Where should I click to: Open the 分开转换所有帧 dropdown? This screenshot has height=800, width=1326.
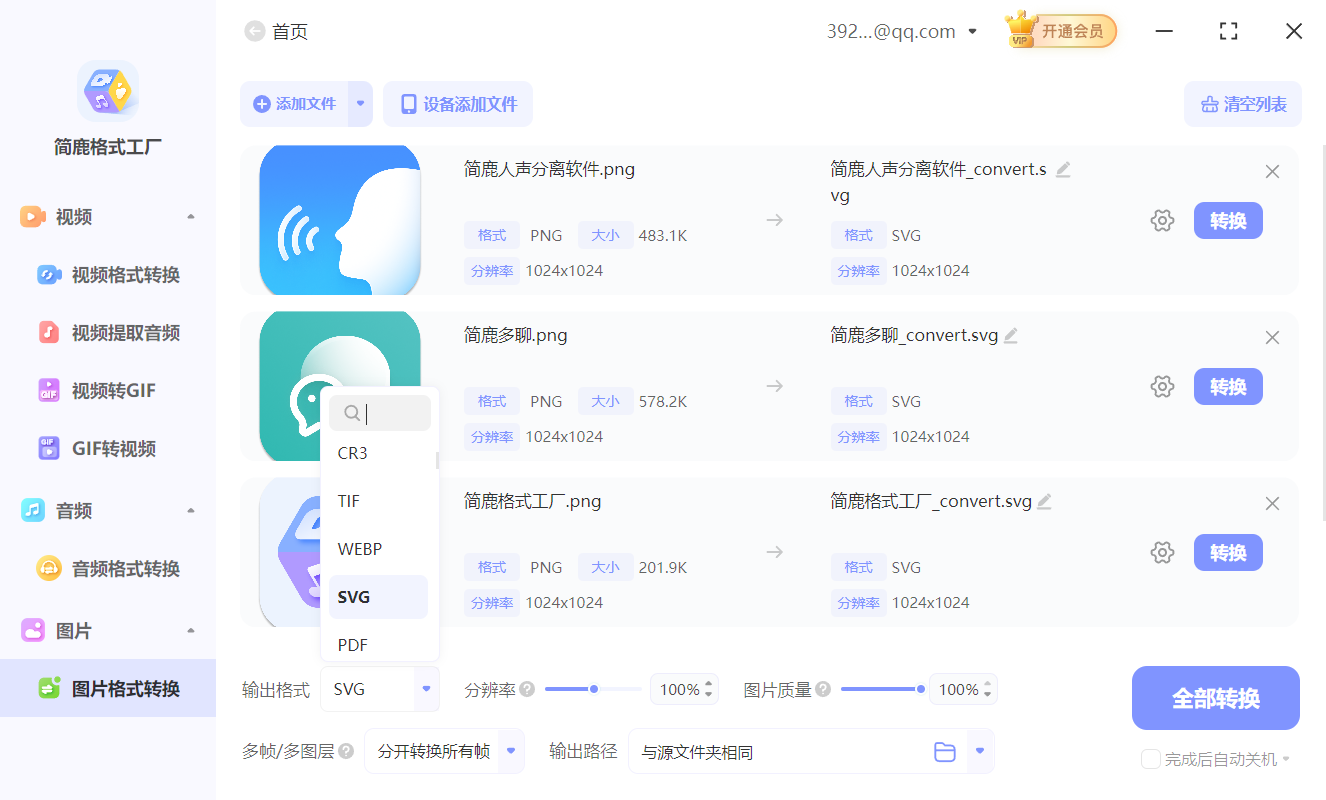pyautogui.click(x=444, y=751)
